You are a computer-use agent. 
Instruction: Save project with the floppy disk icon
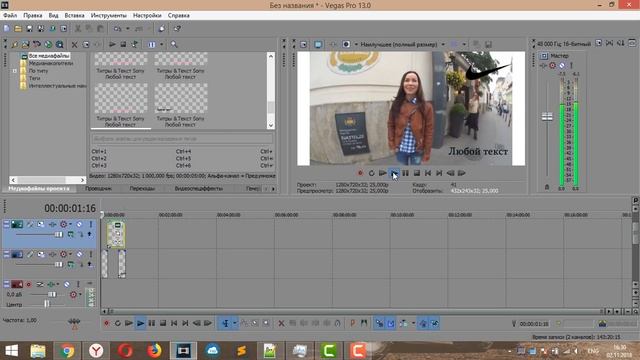(x=29, y=29)
